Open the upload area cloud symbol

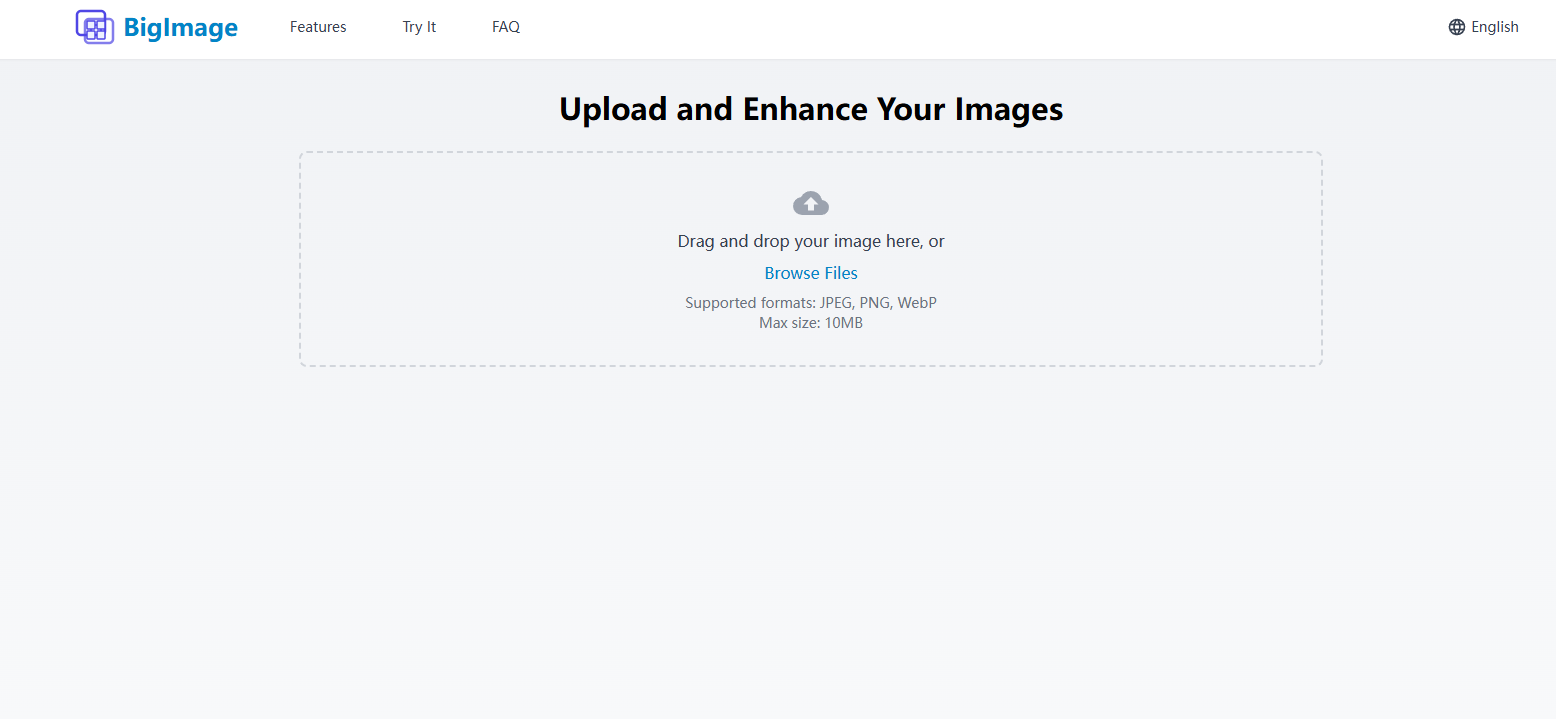810,202
